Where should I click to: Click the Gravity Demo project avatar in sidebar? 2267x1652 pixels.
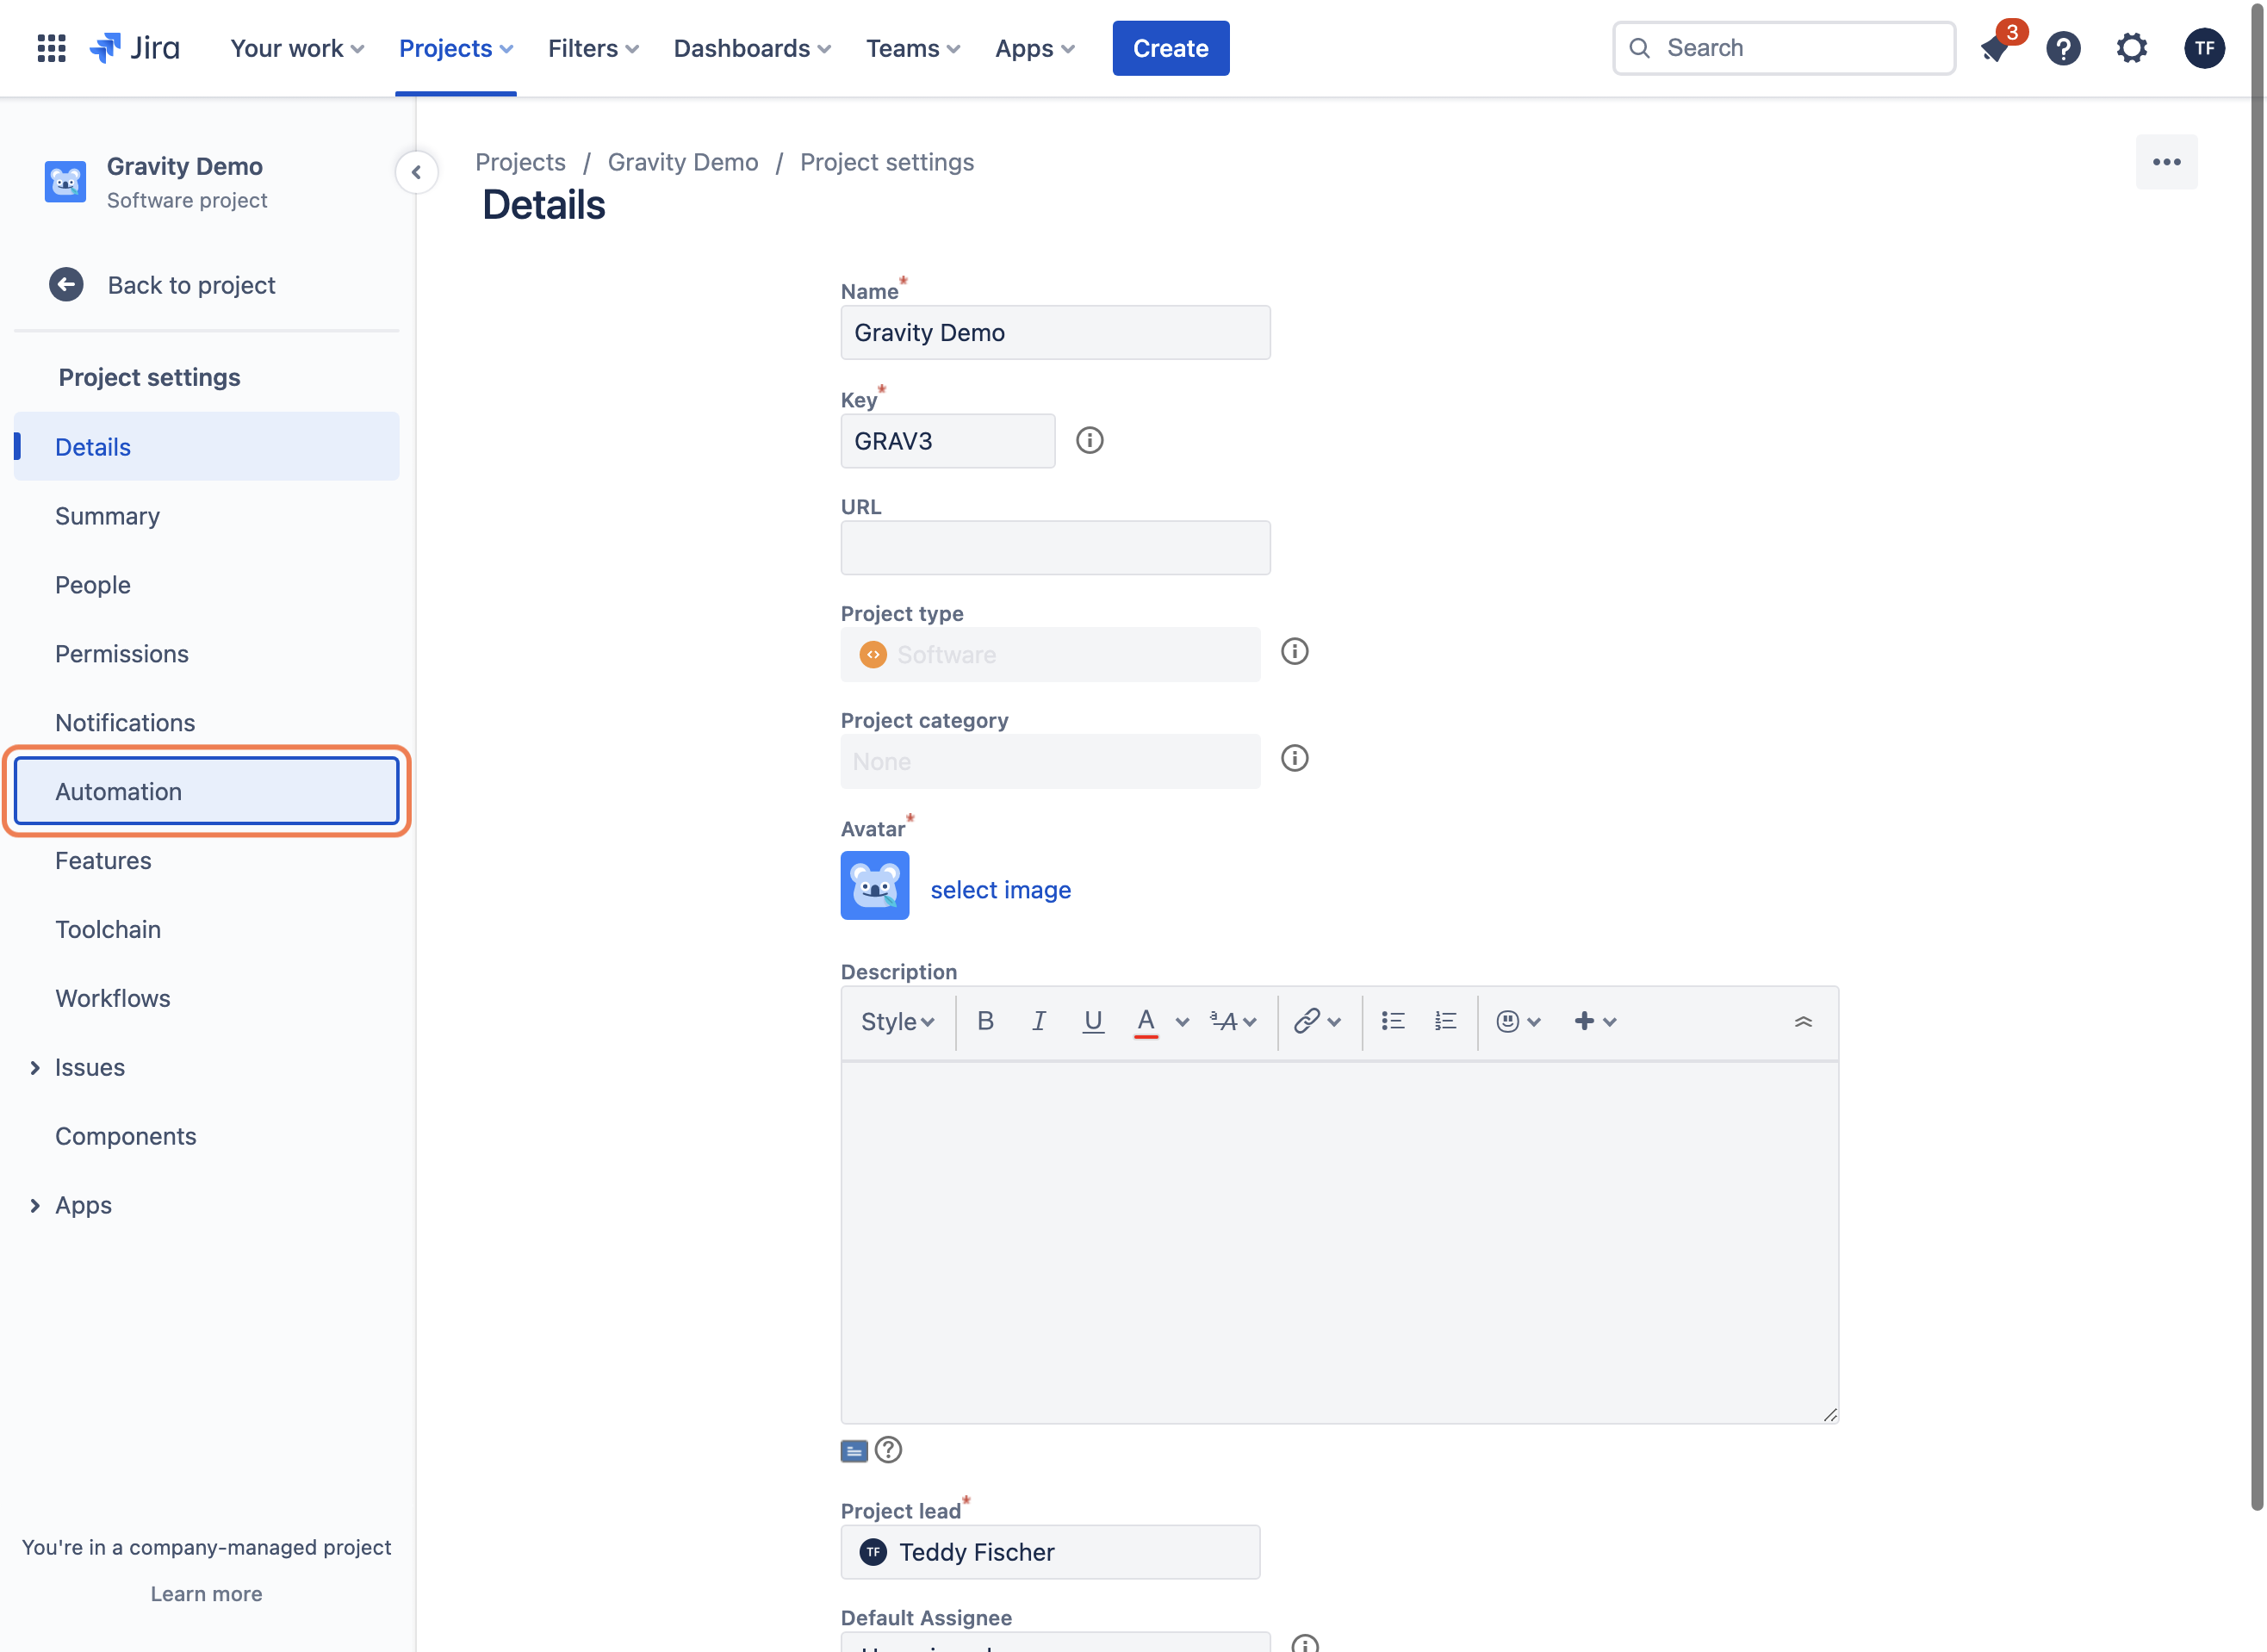pos(65,182)
